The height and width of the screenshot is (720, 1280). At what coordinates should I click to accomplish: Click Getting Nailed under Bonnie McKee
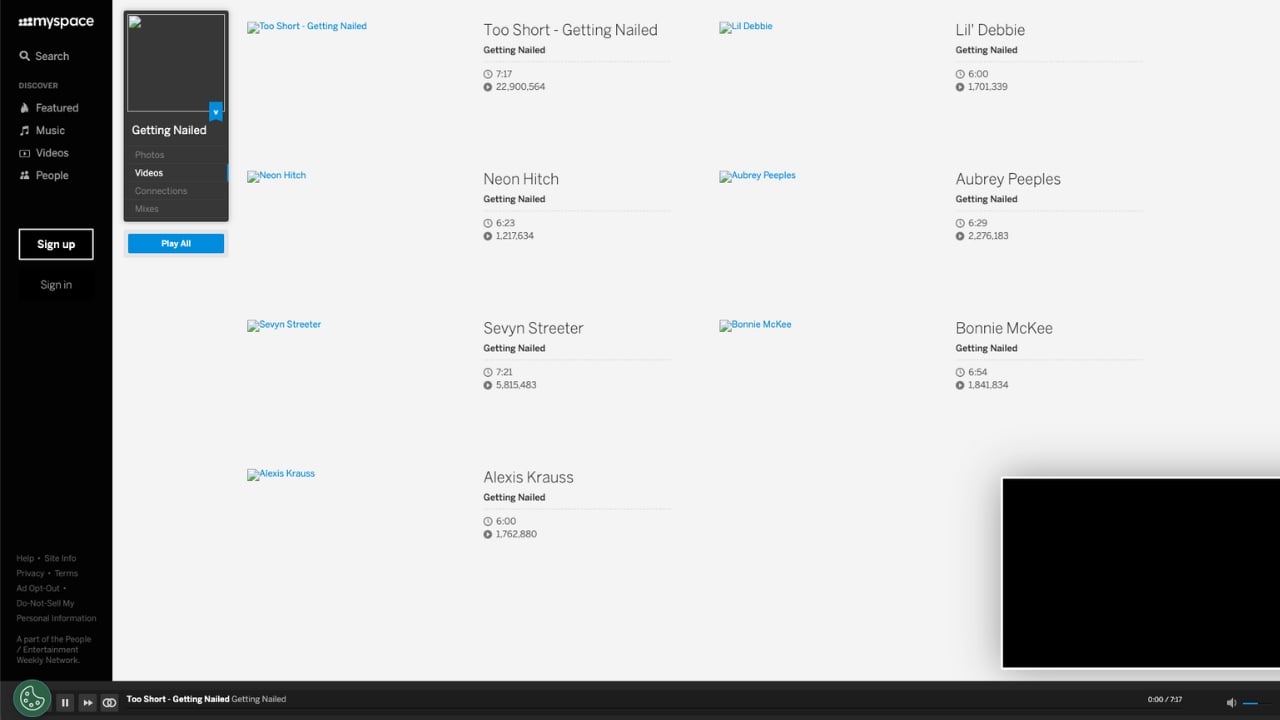(x=986, y=348)
